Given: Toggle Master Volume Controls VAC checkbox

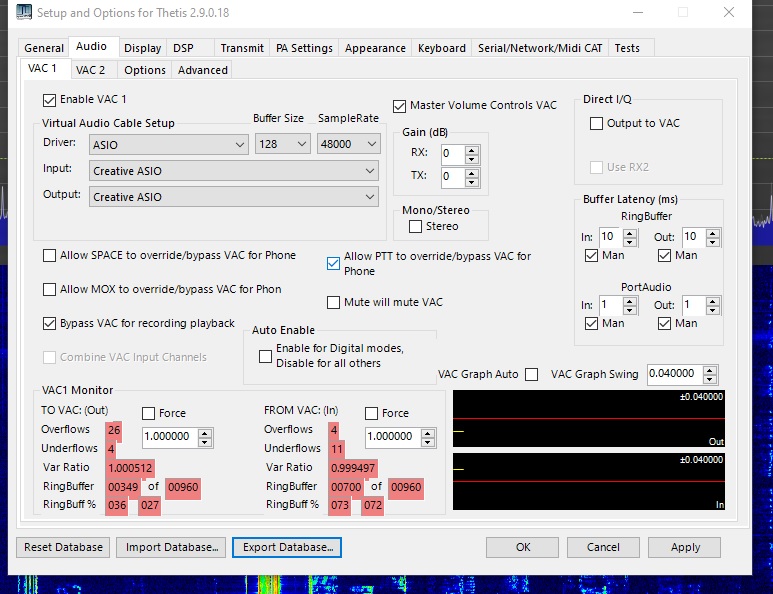Looking at the screenshot, I should [400, 106].
